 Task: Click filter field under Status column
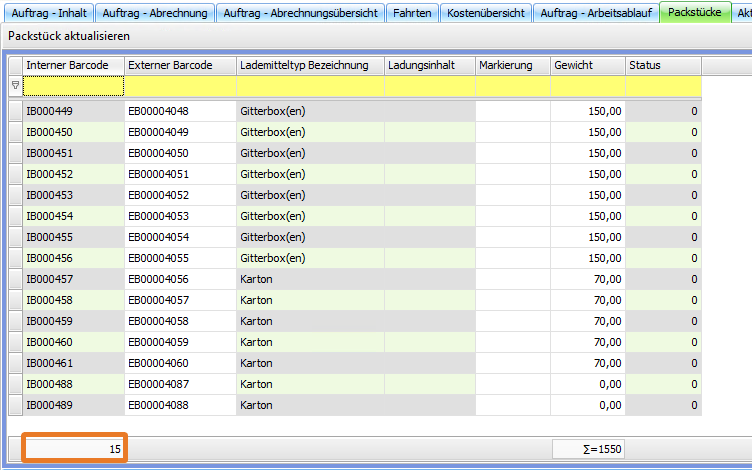pyautogui.click(x=663, y=87)
